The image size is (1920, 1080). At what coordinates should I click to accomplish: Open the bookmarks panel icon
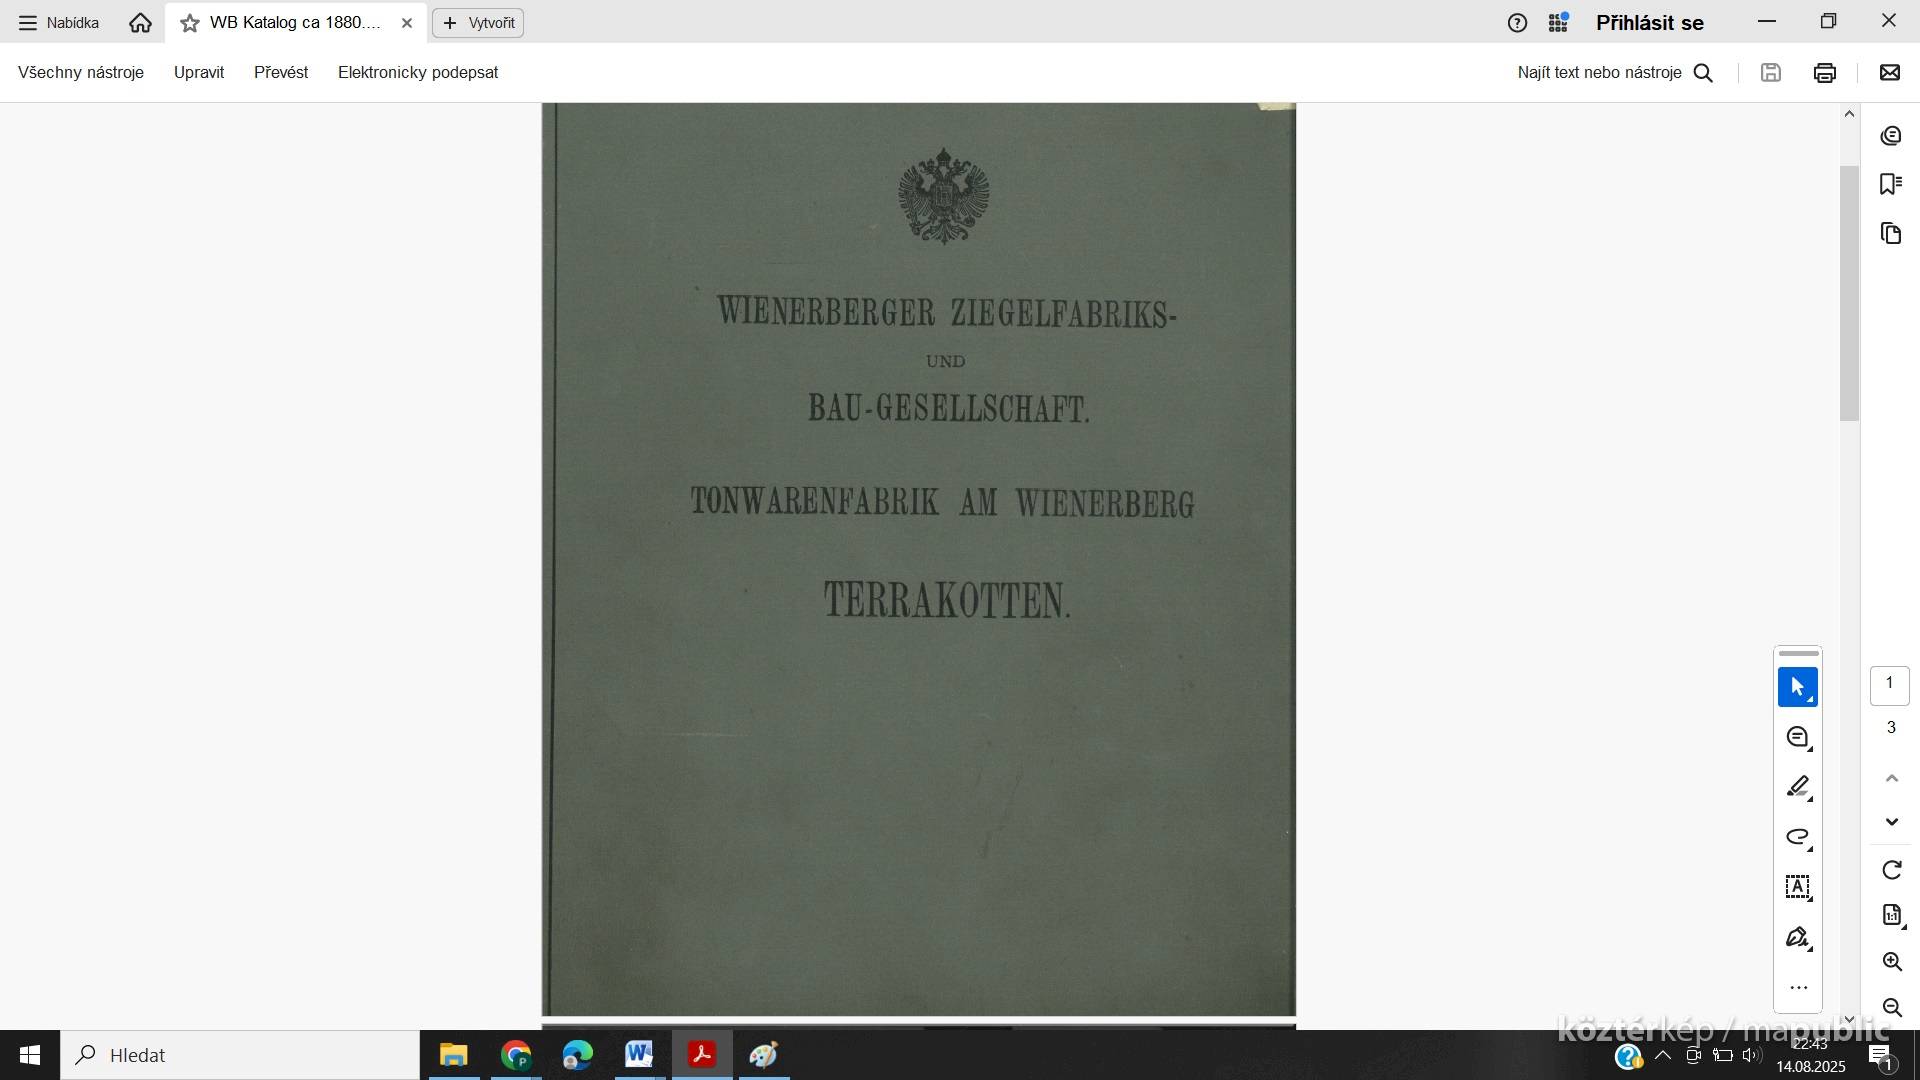tap(1891, 184)
